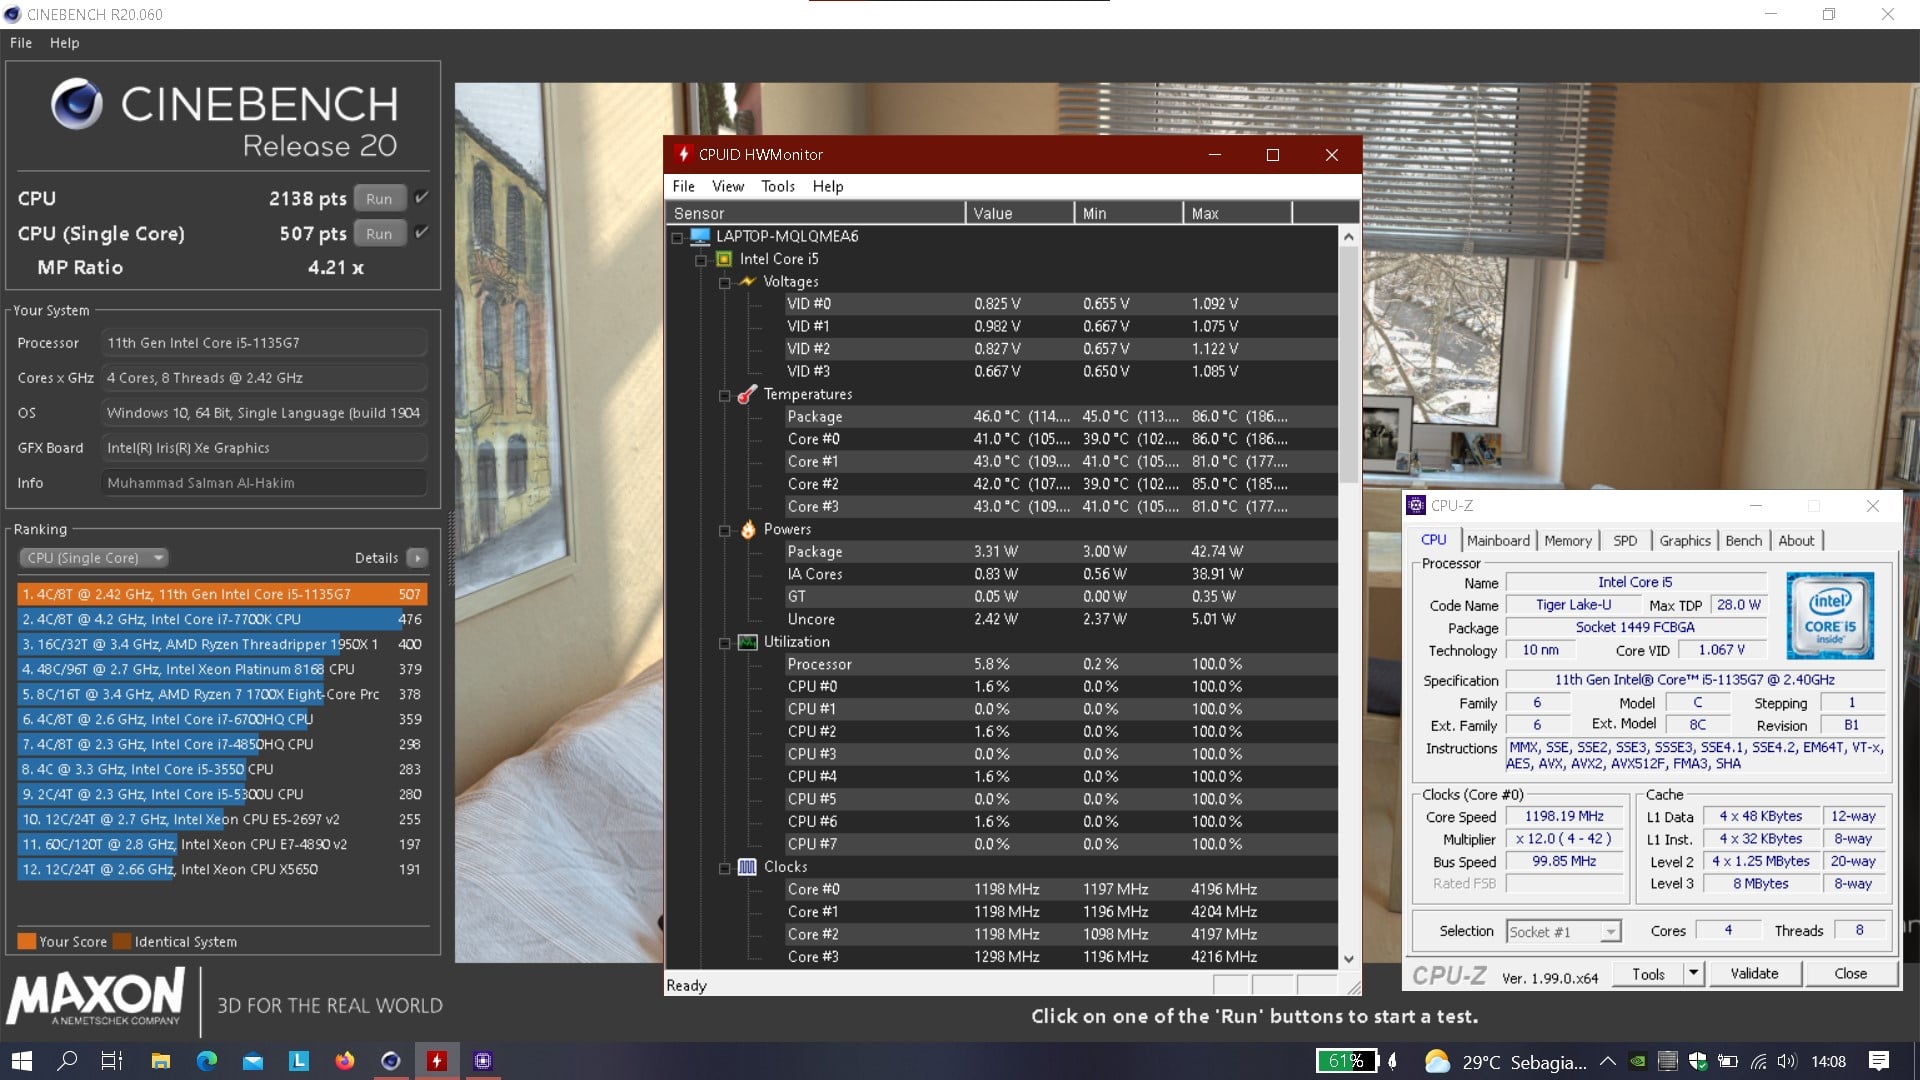This screenshot has height=1080, width=1920.
Task: Open Task View on taskbar
Action: (x=112, y=1061)
